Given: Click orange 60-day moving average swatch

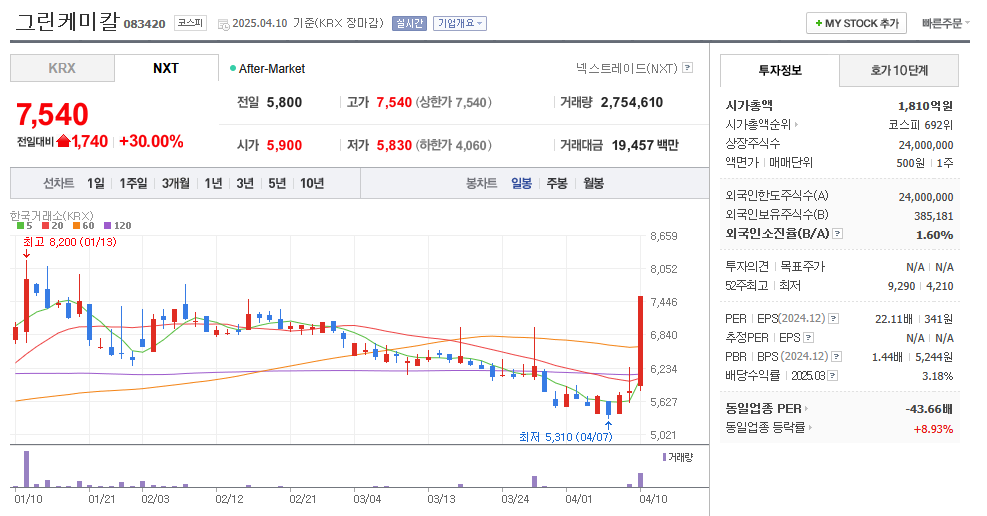Looking at the screenshot, I should pyautogui.click(x=76, y=225).
